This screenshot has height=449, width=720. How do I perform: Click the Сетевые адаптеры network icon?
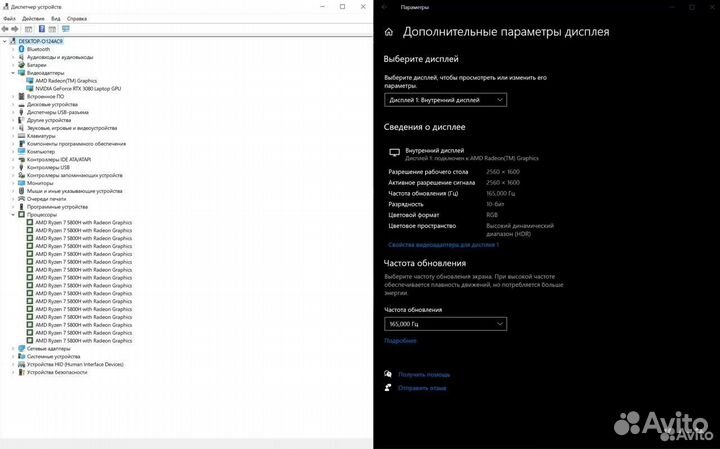coord(21,348)
